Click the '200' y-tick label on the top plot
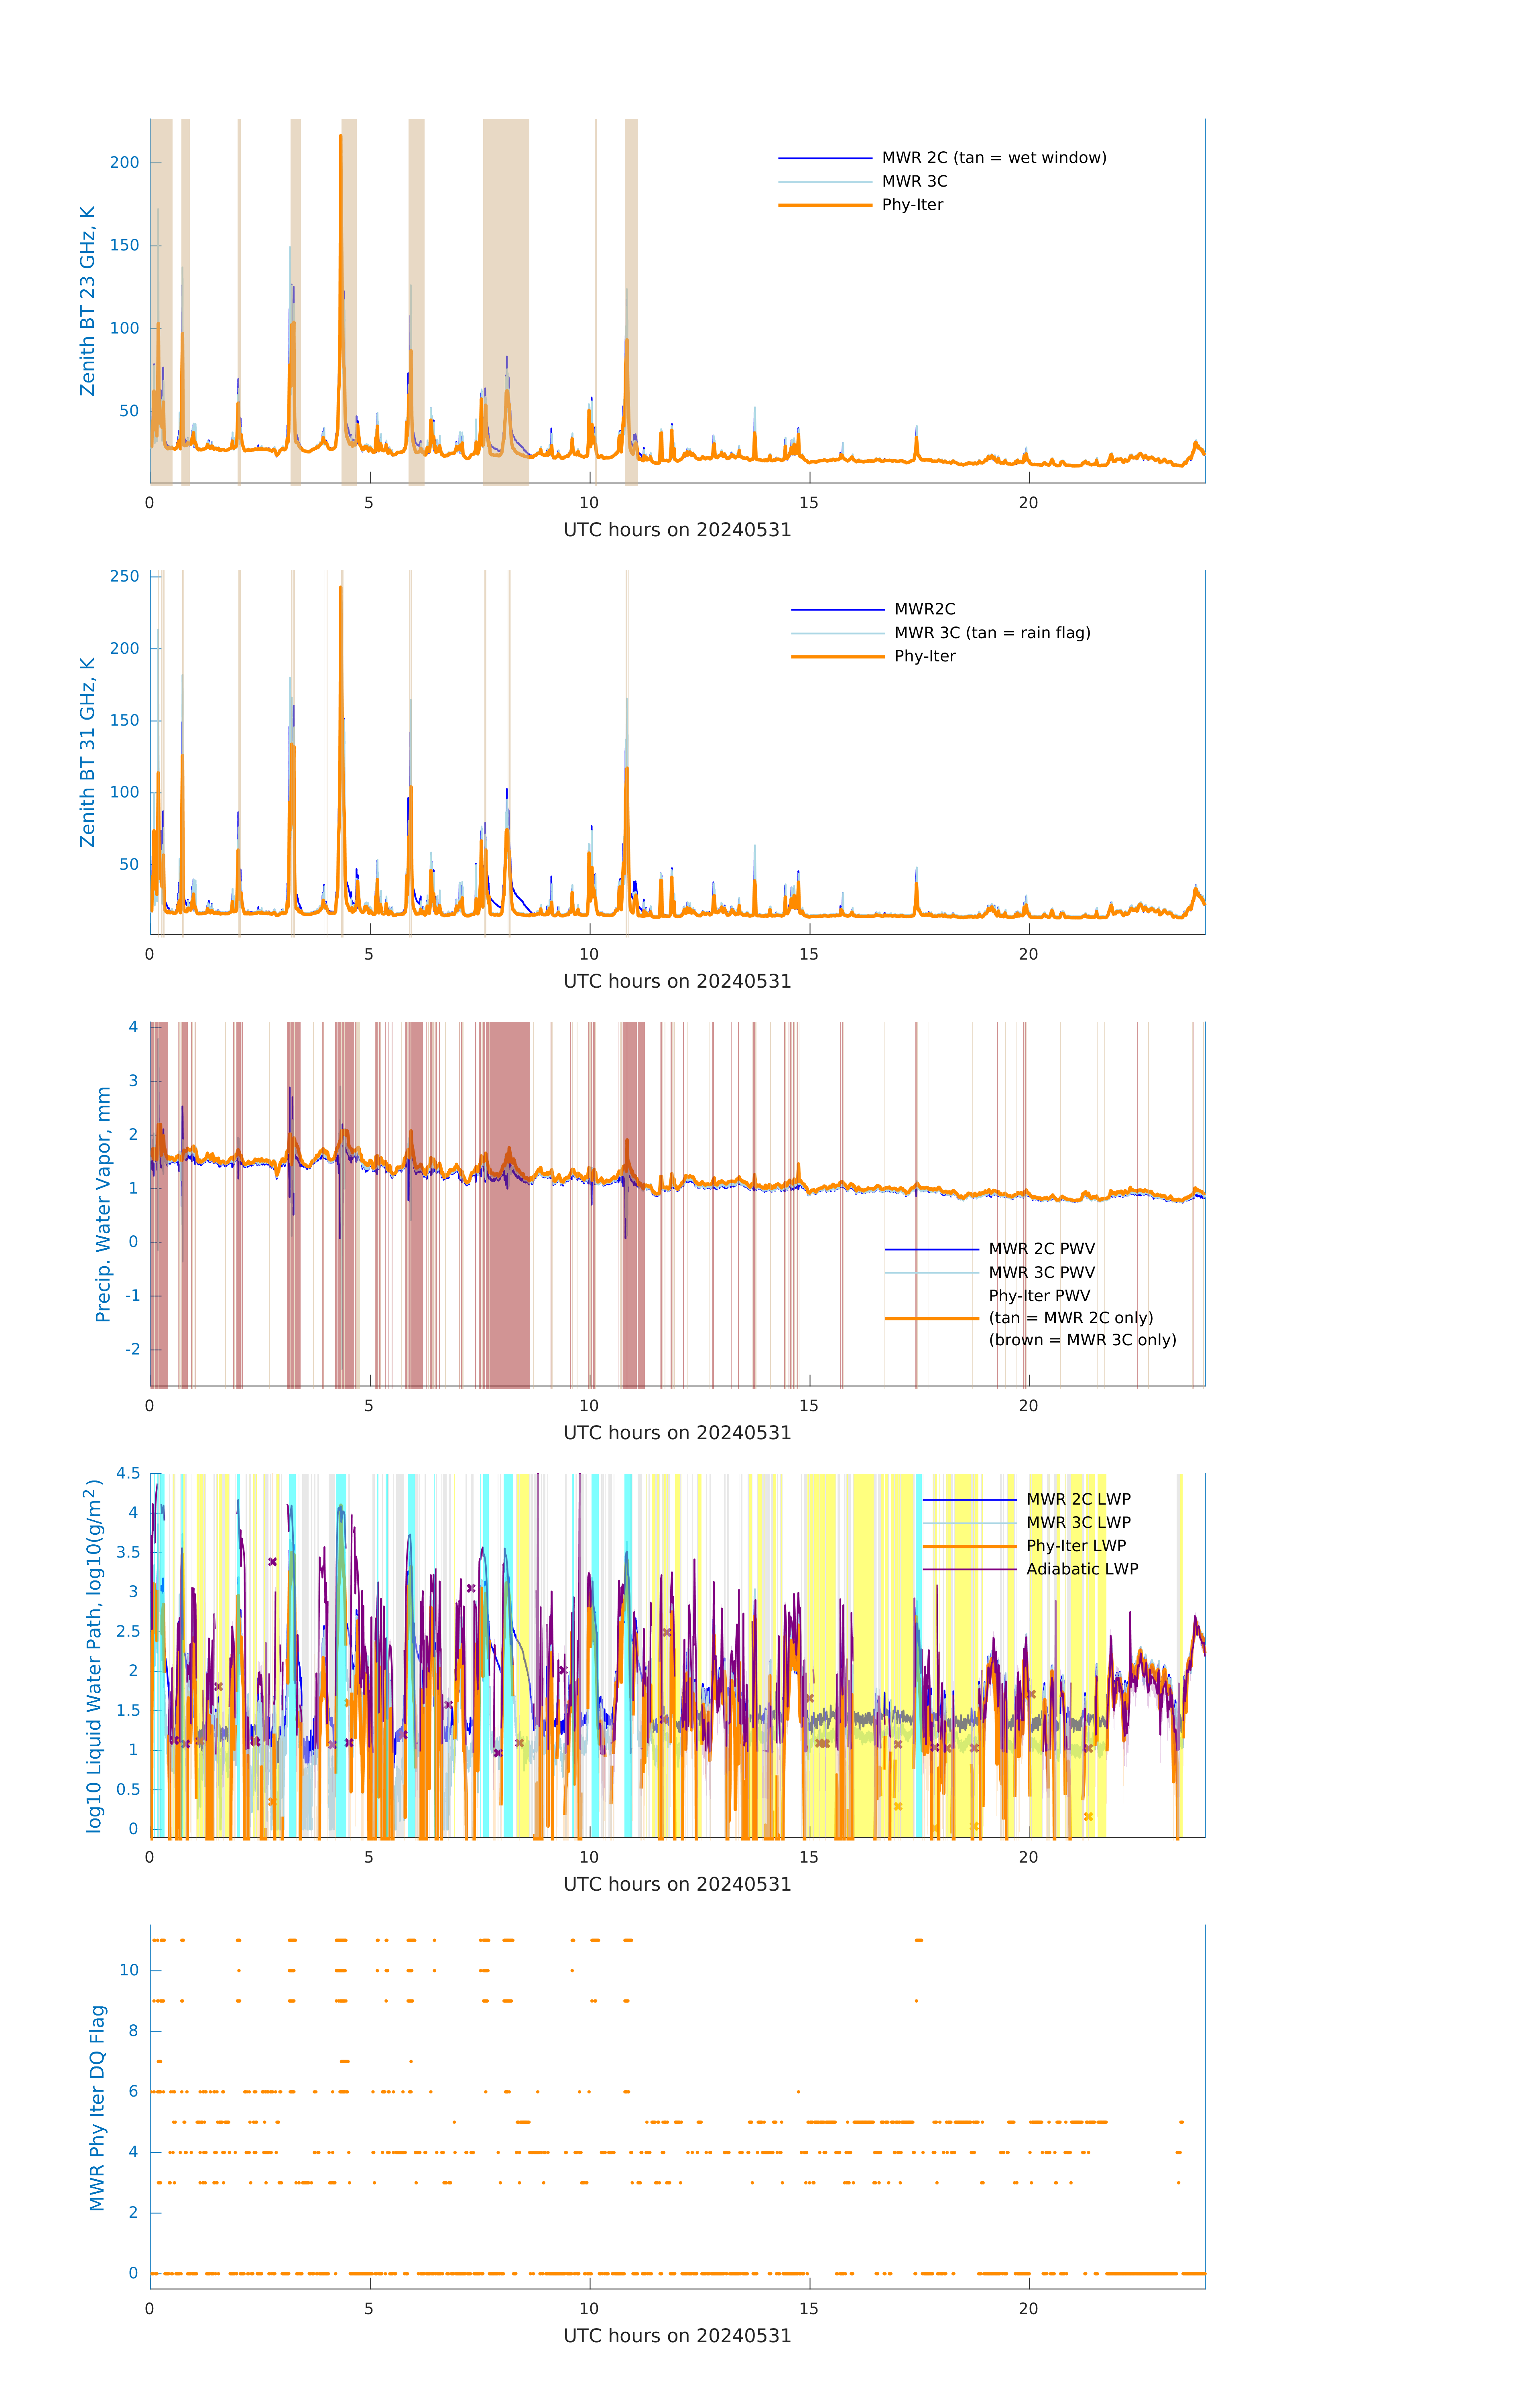 click(124, 163)
